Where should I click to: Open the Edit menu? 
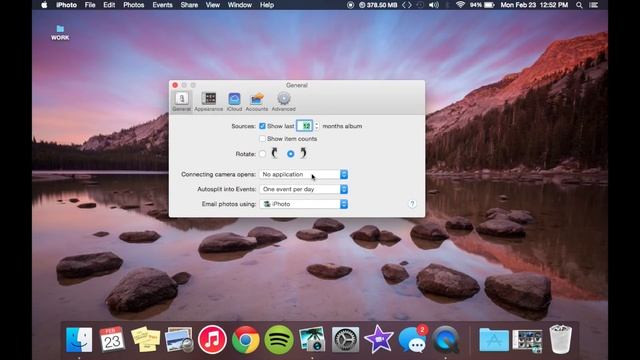(109, 5)
